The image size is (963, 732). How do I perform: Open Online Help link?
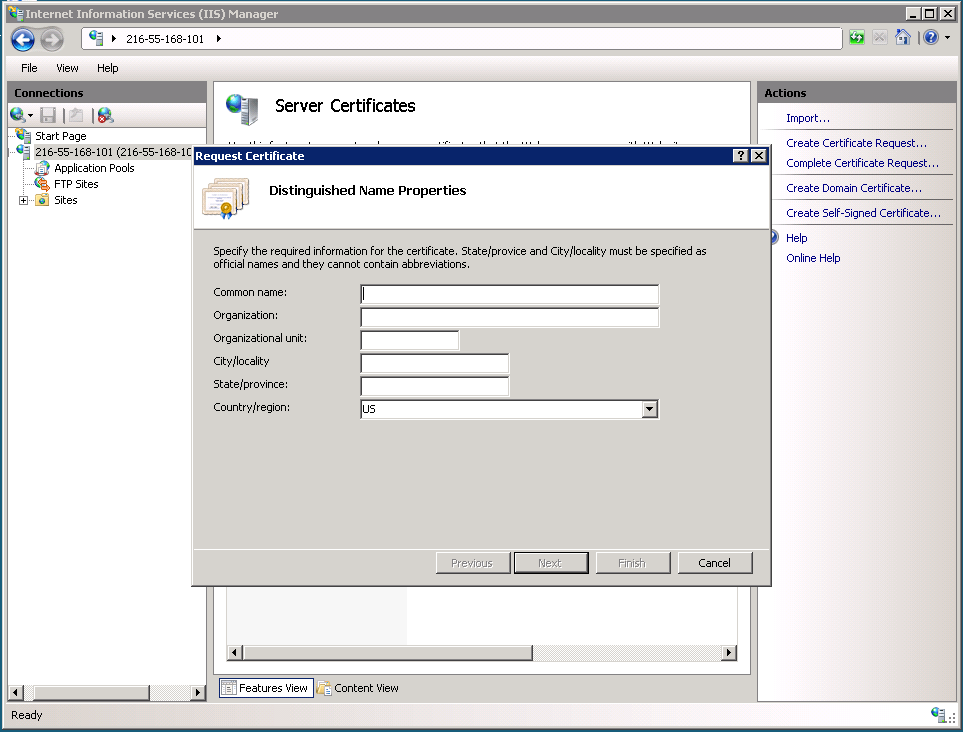pyautogui.click(x=813, y=258)
